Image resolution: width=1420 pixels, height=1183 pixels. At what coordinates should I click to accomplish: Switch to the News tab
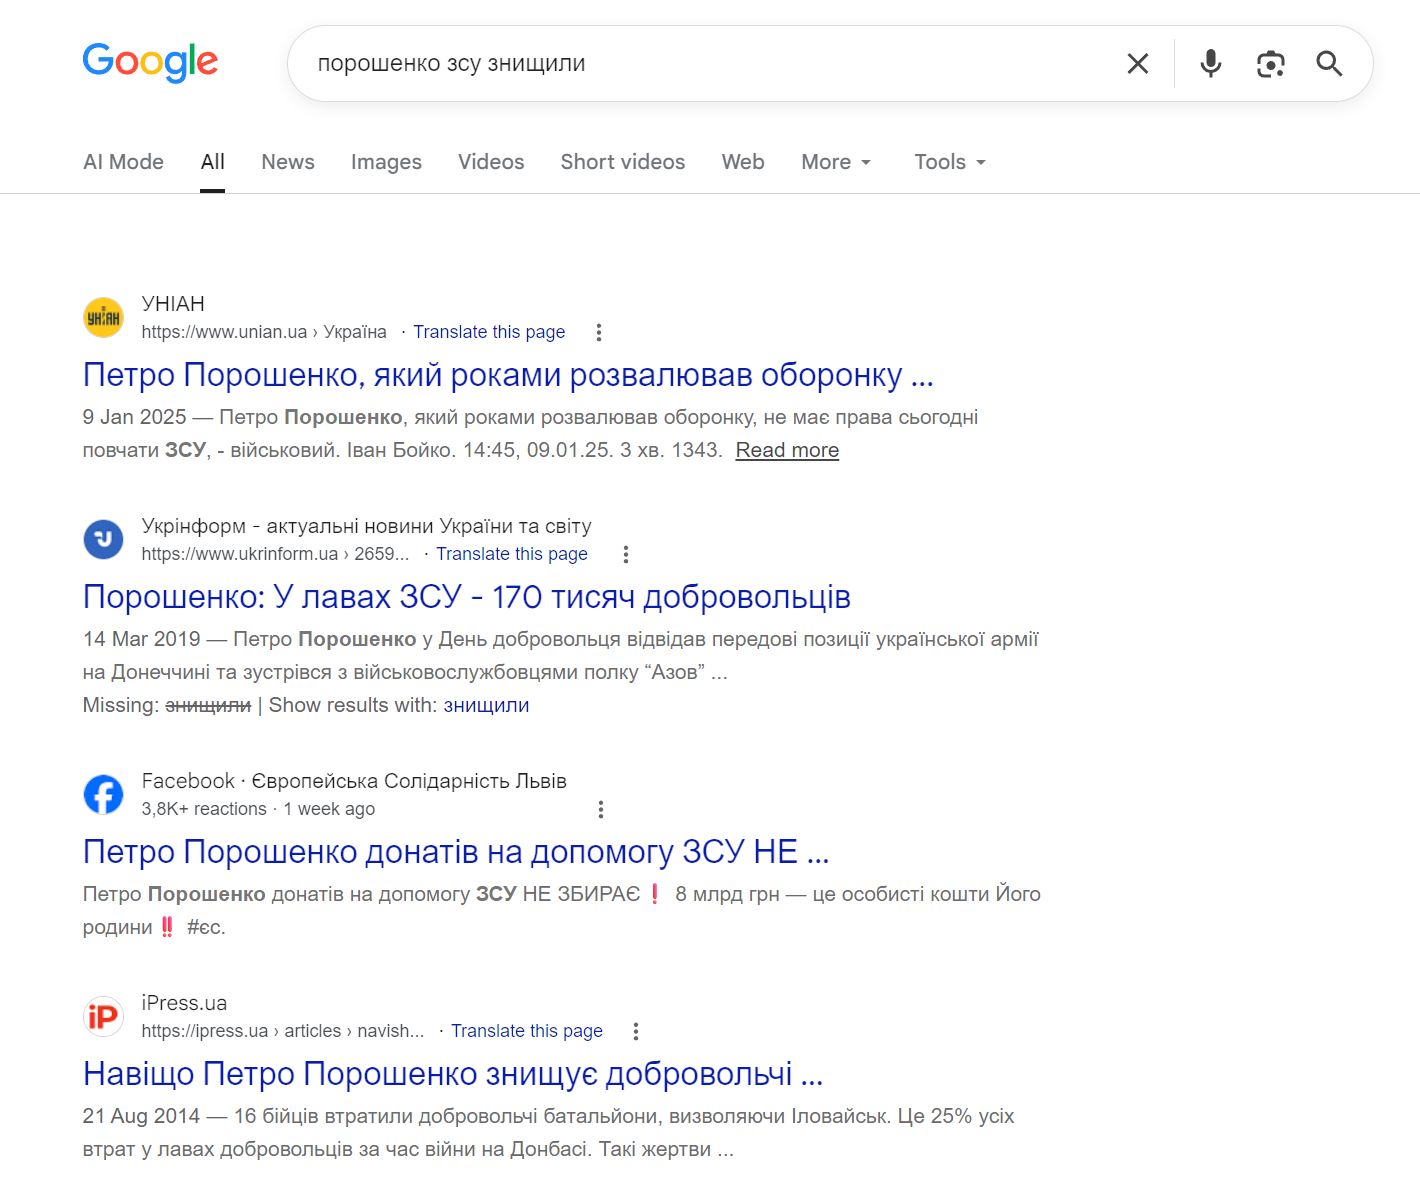point(288,162)
